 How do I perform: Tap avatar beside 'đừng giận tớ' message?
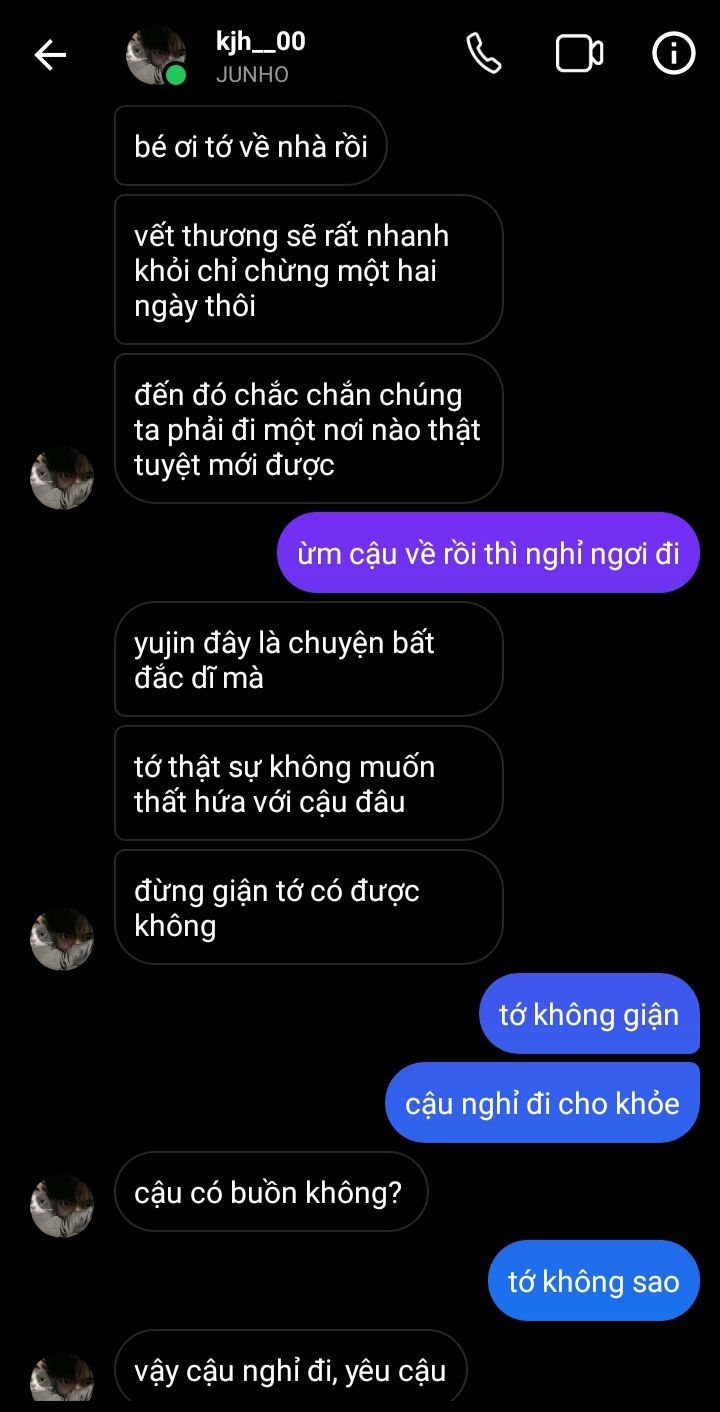tap(62, 939)
